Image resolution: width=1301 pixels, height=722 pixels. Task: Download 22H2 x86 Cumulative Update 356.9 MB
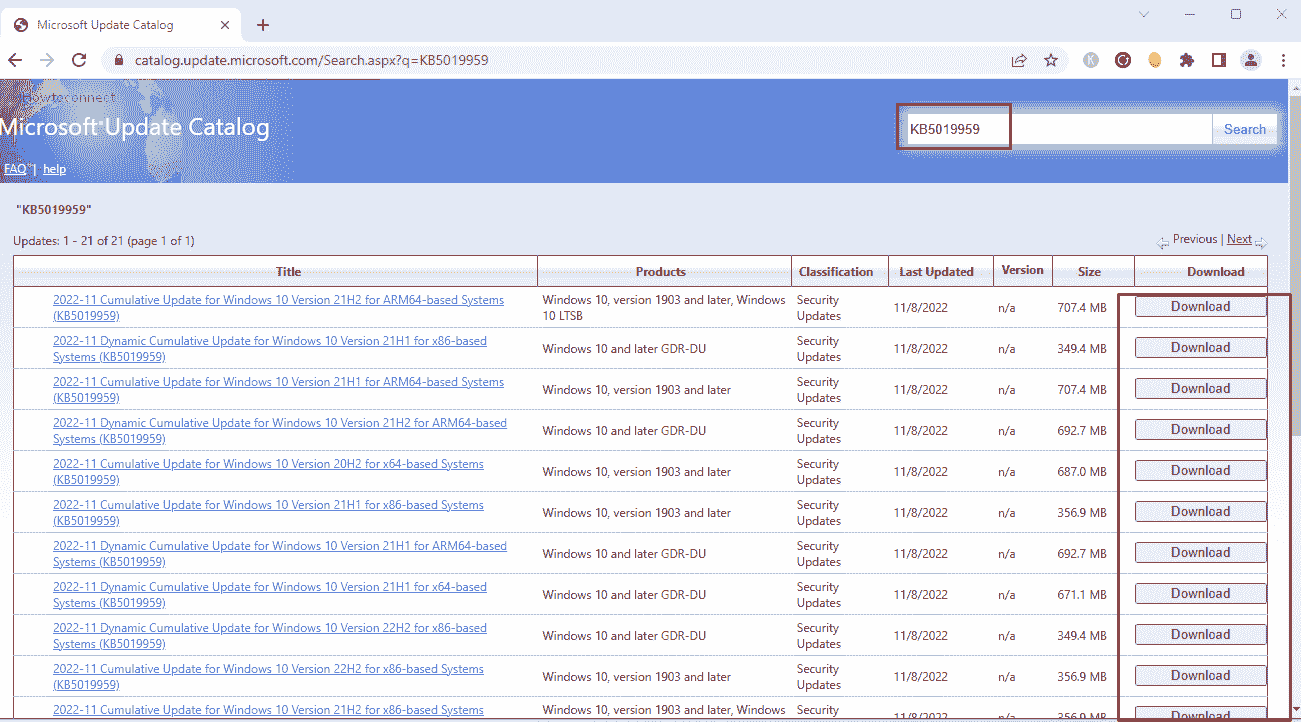point(1200,676)
